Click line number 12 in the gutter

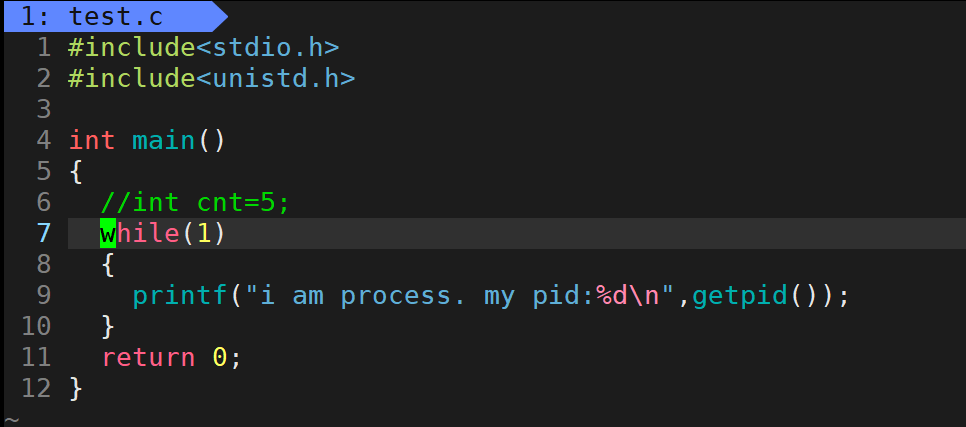pos(35,388)
